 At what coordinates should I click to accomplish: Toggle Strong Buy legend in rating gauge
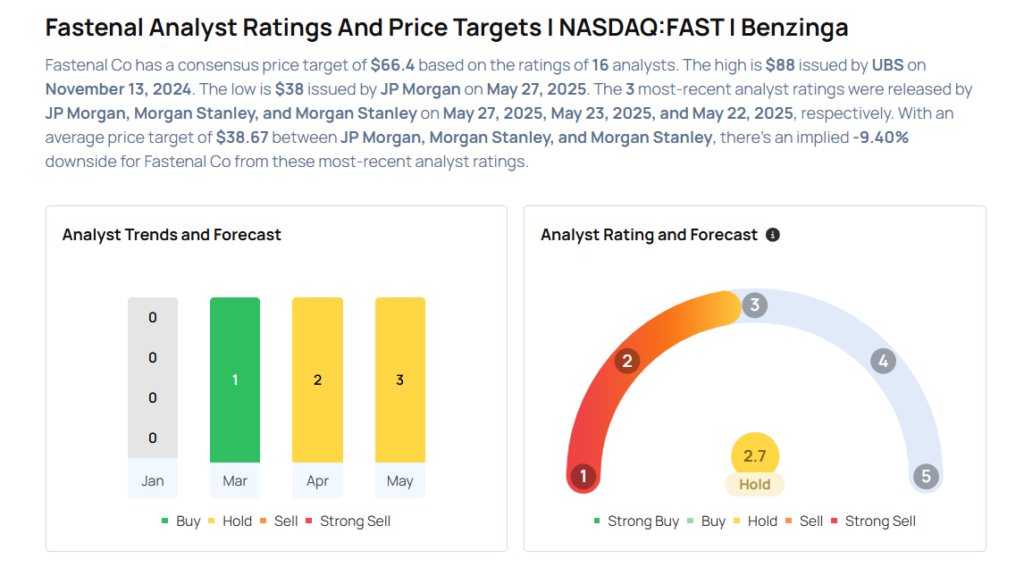(636, 521)
